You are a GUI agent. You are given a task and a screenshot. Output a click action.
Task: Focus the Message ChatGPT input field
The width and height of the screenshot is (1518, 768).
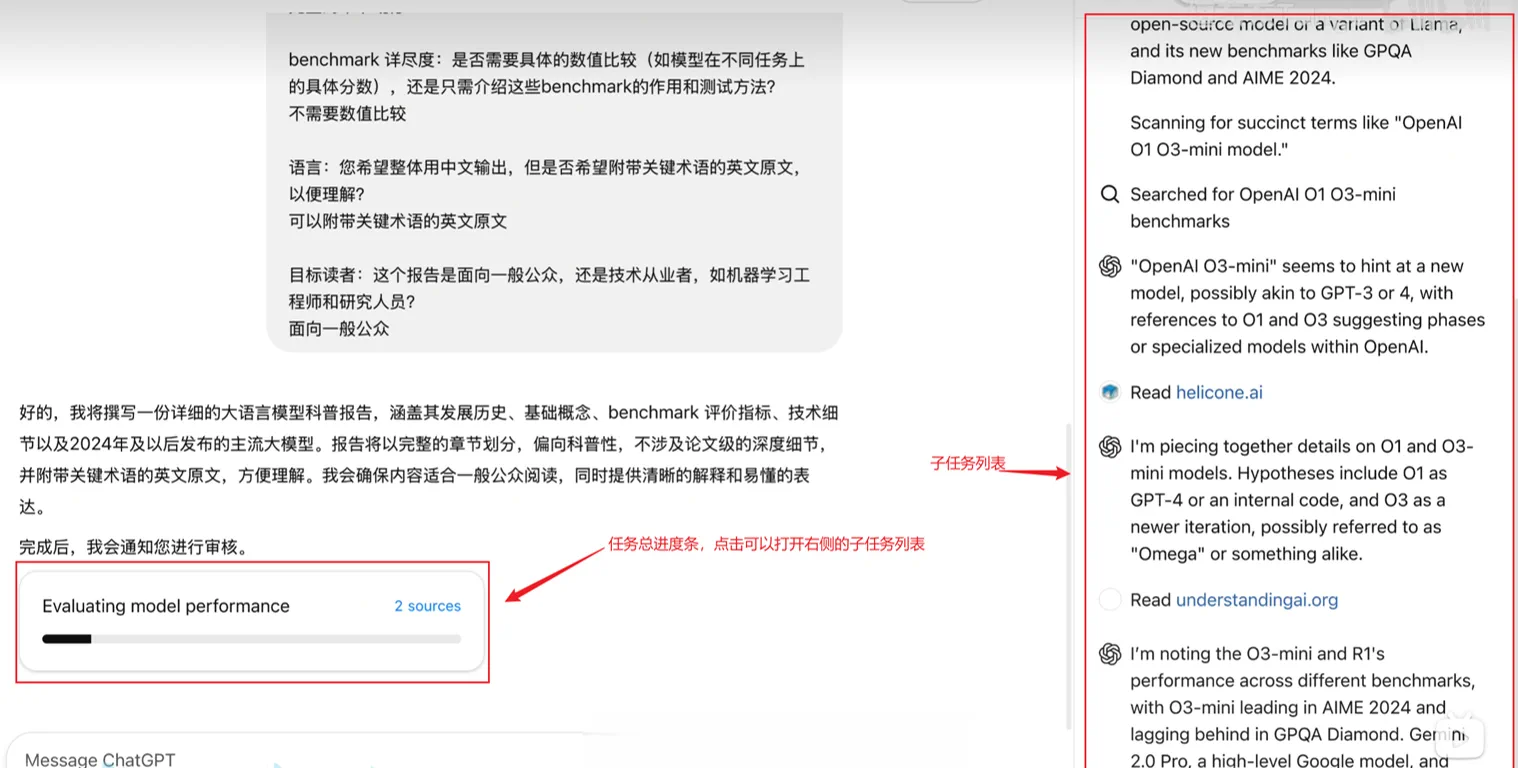pyautogui.click(x=300, y=759)
